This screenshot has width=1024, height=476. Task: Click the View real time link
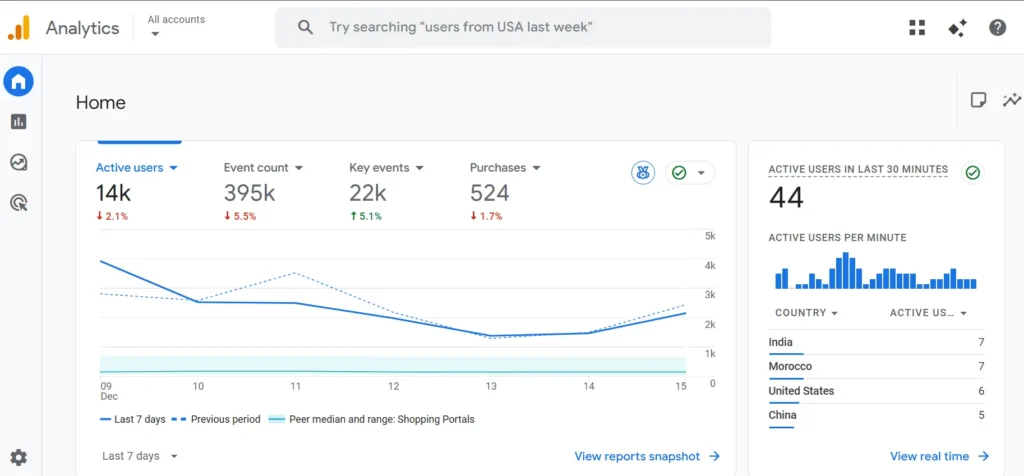pos(939,456)
